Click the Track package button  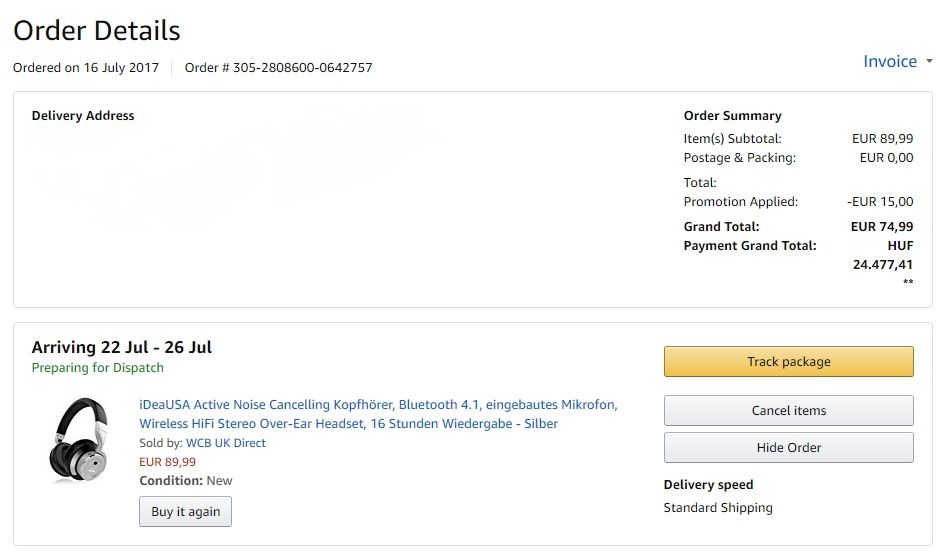788,362
